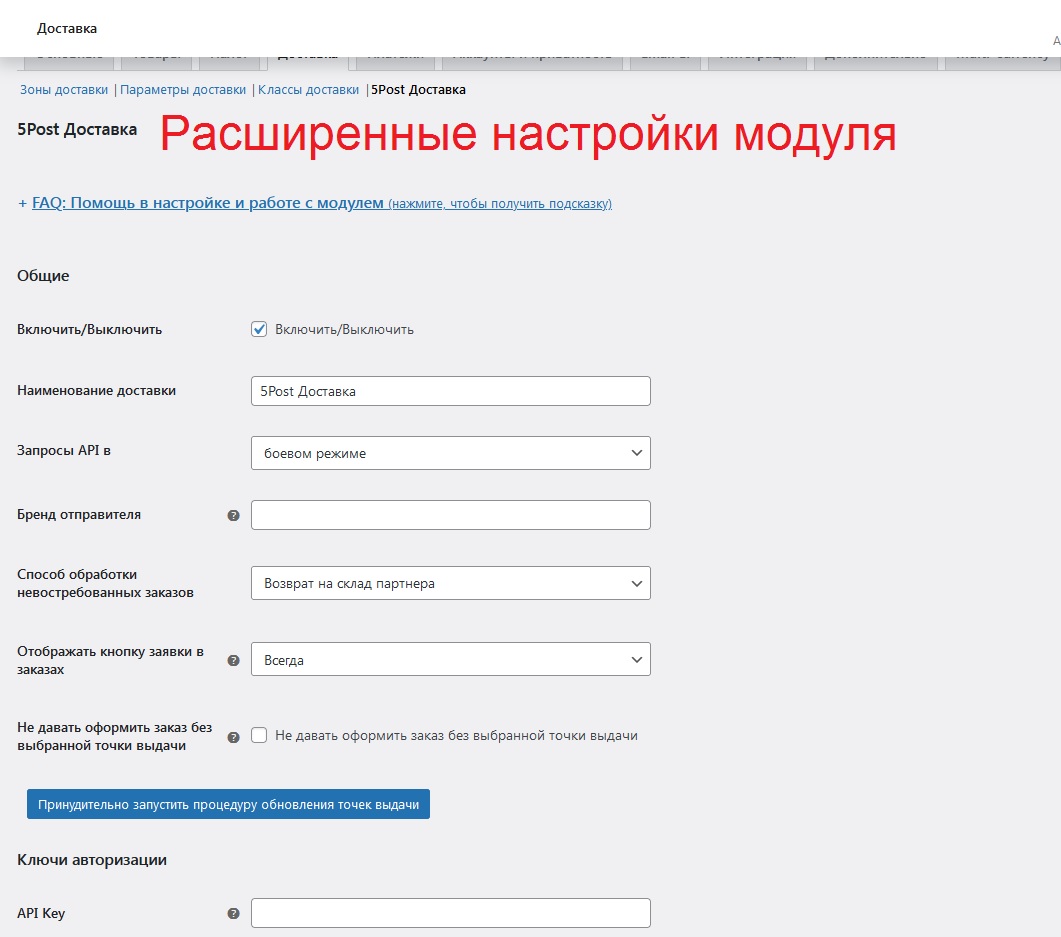Go to Зоны доставки section
The width and height of the screenshot is (1061, 937).
[x=64, y=90]
